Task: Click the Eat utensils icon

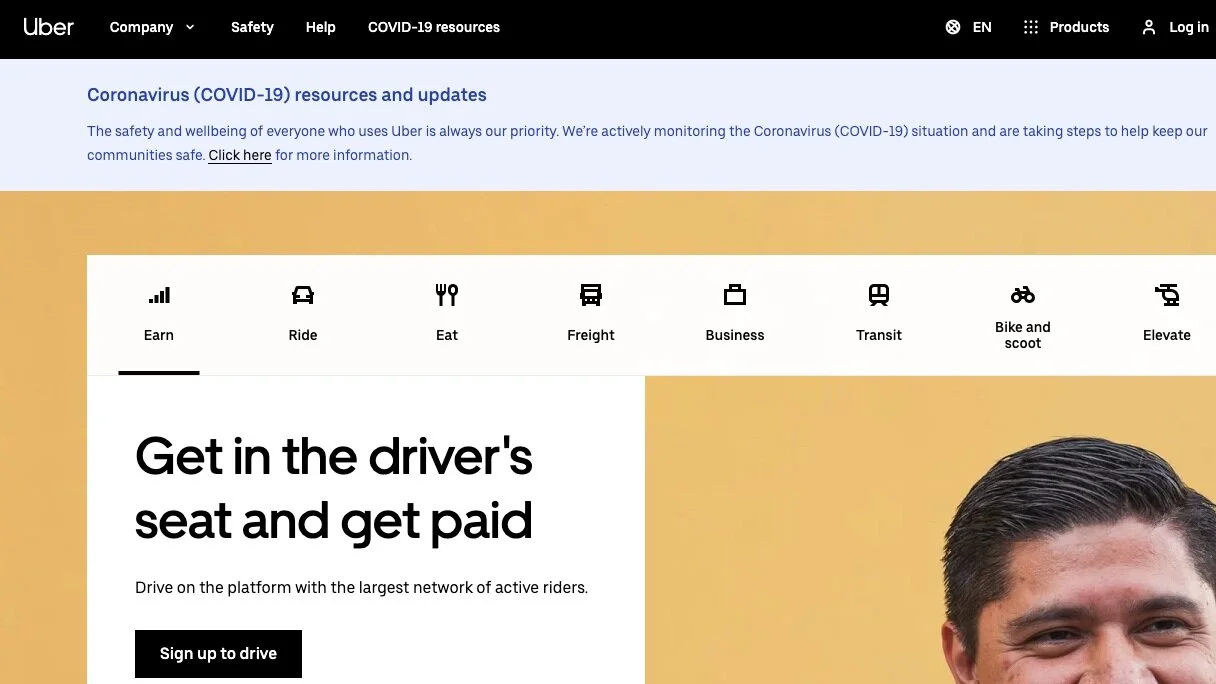Action: [x=446, y=295]
